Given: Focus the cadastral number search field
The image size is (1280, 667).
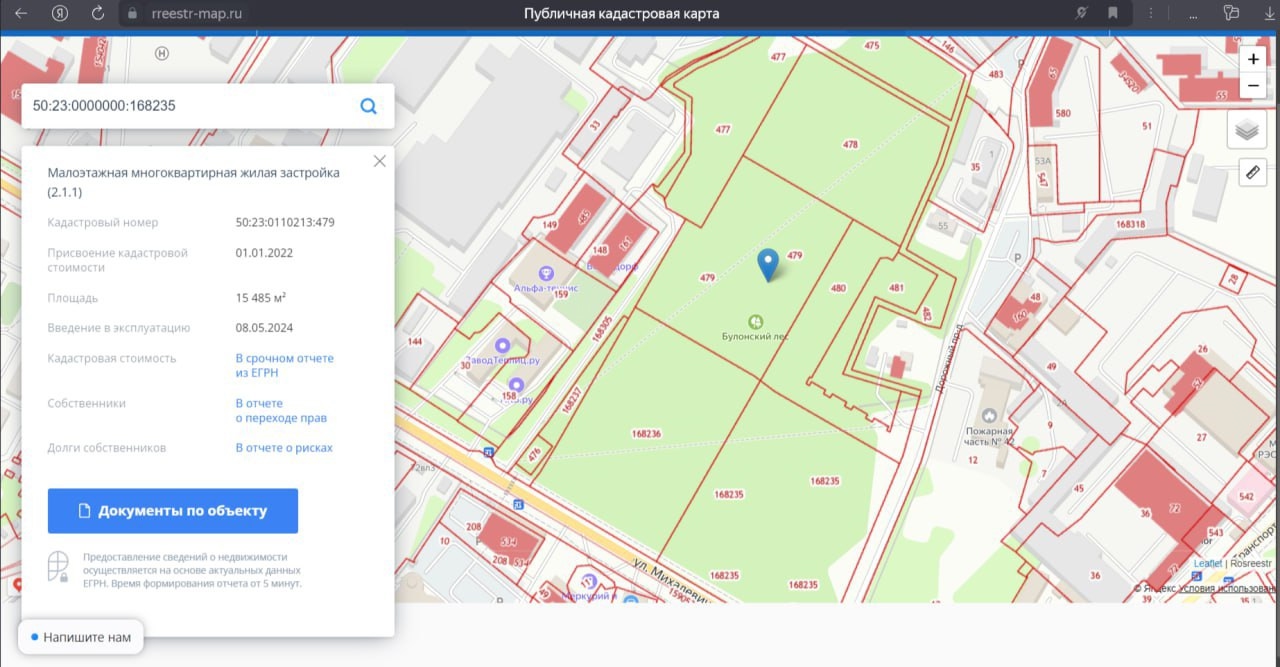Looking at the screenshot, I should click(190, 105).
